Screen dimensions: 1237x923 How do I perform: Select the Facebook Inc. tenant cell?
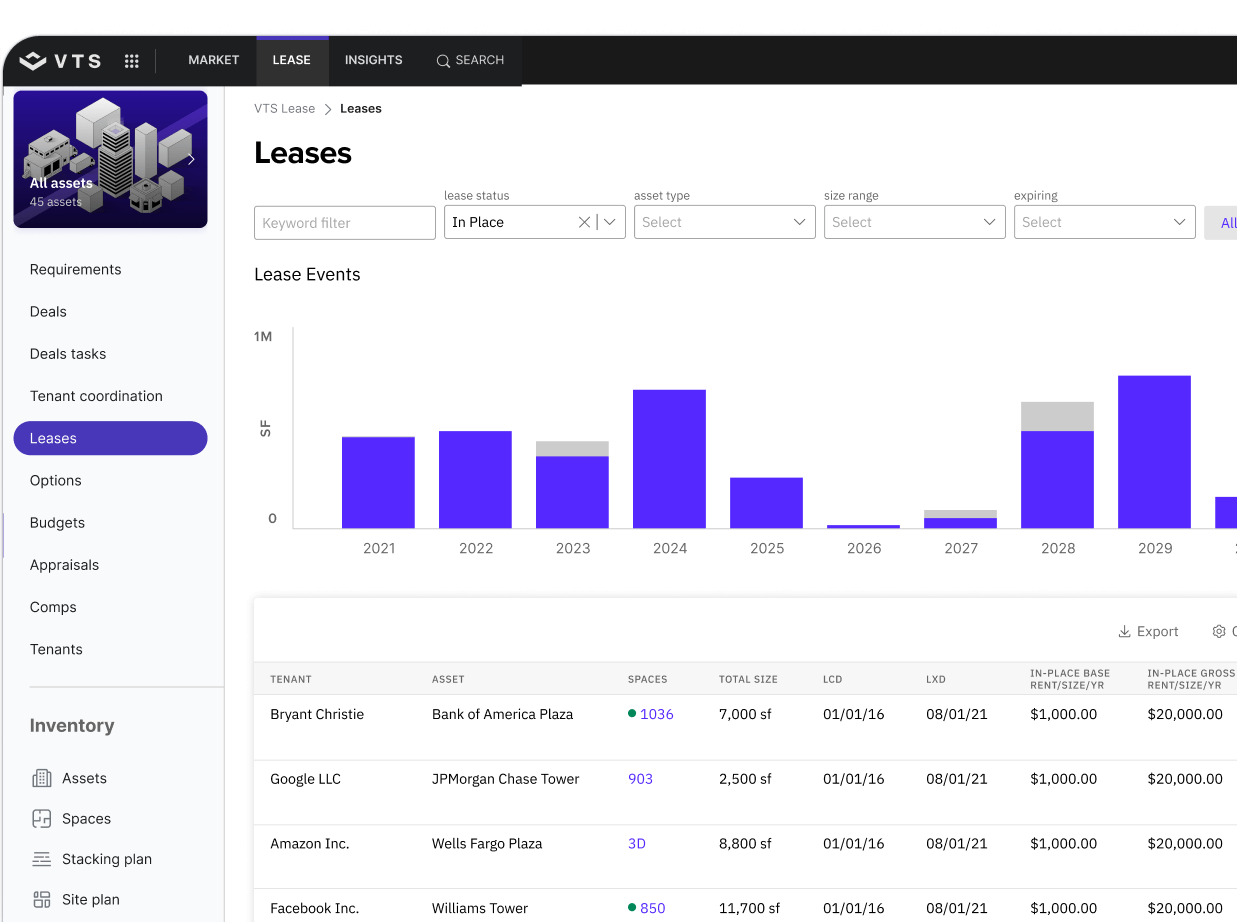(x=314, y=908)
